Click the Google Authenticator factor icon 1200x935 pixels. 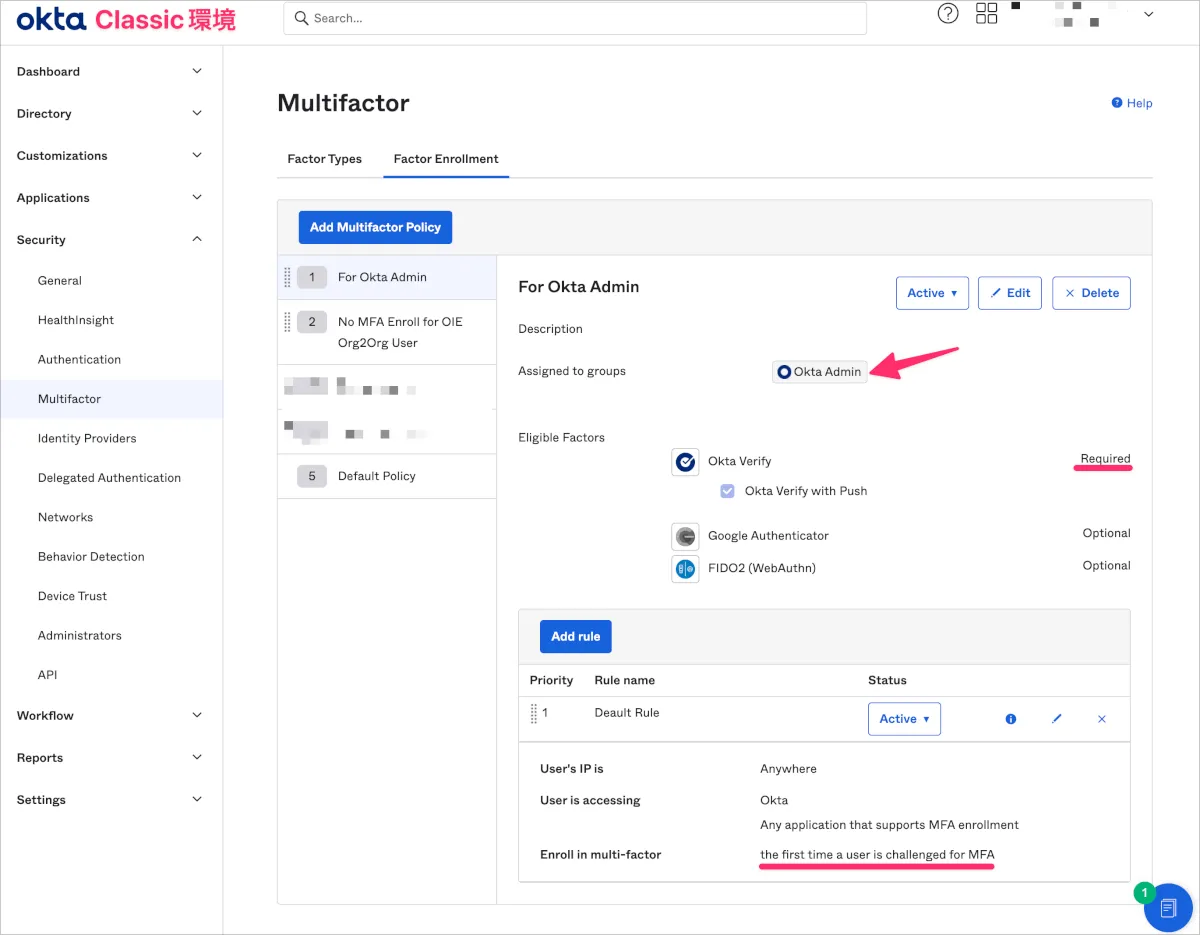coord(685,536)
